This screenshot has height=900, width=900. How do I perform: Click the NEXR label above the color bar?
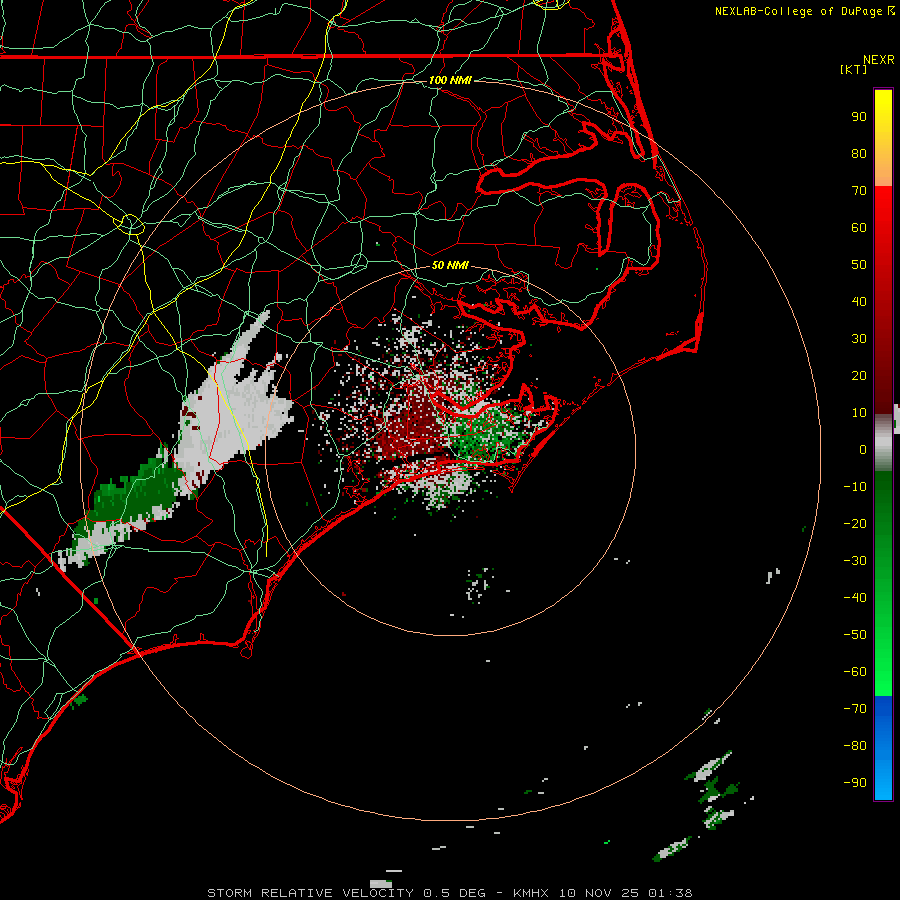(879, 60)
